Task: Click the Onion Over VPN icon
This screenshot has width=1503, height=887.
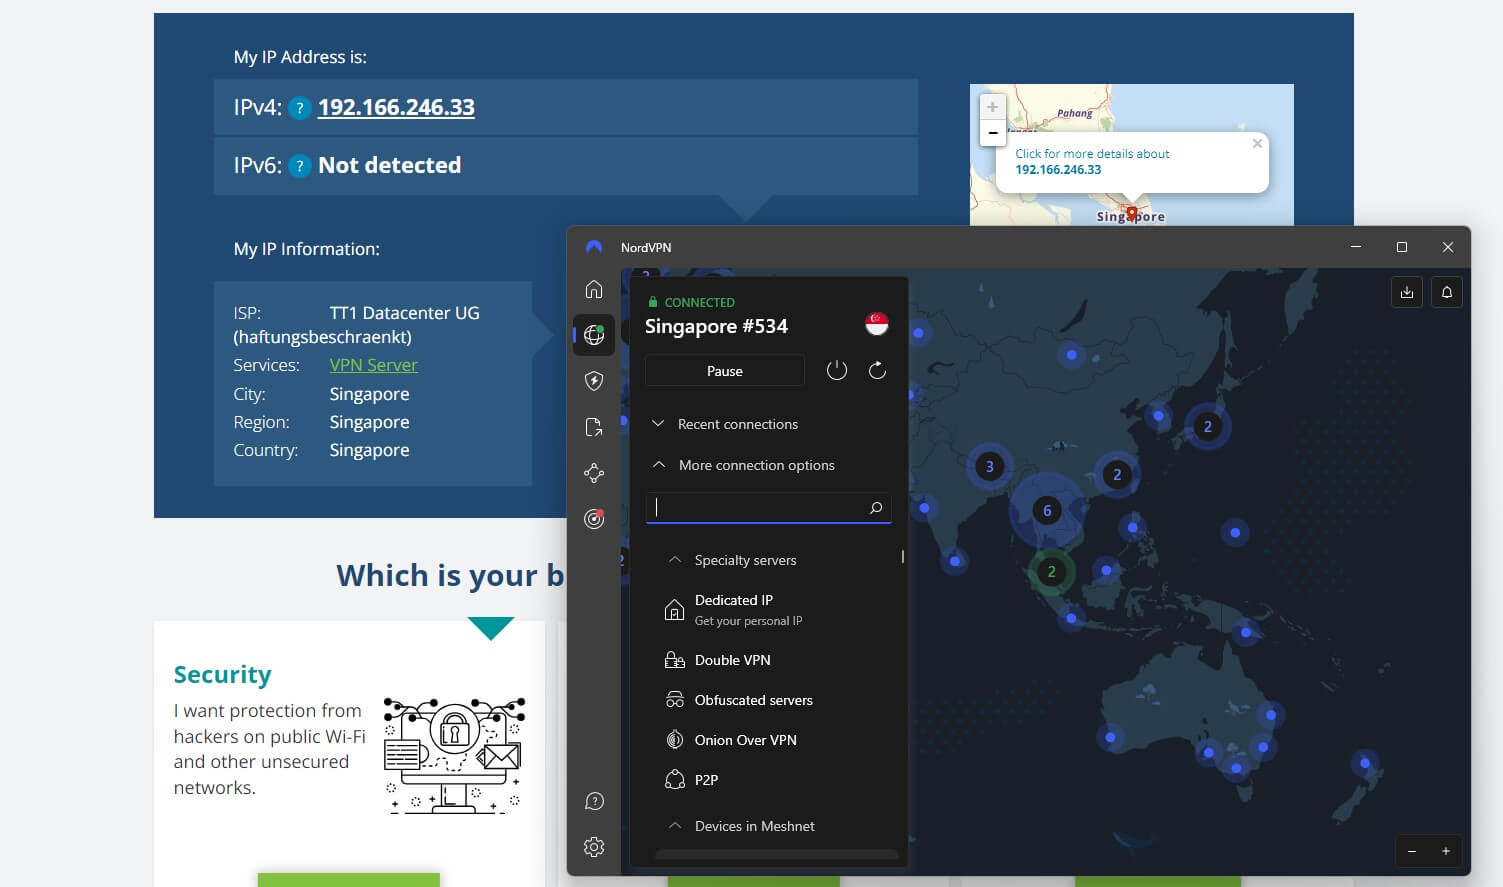Action: [675, 740]
